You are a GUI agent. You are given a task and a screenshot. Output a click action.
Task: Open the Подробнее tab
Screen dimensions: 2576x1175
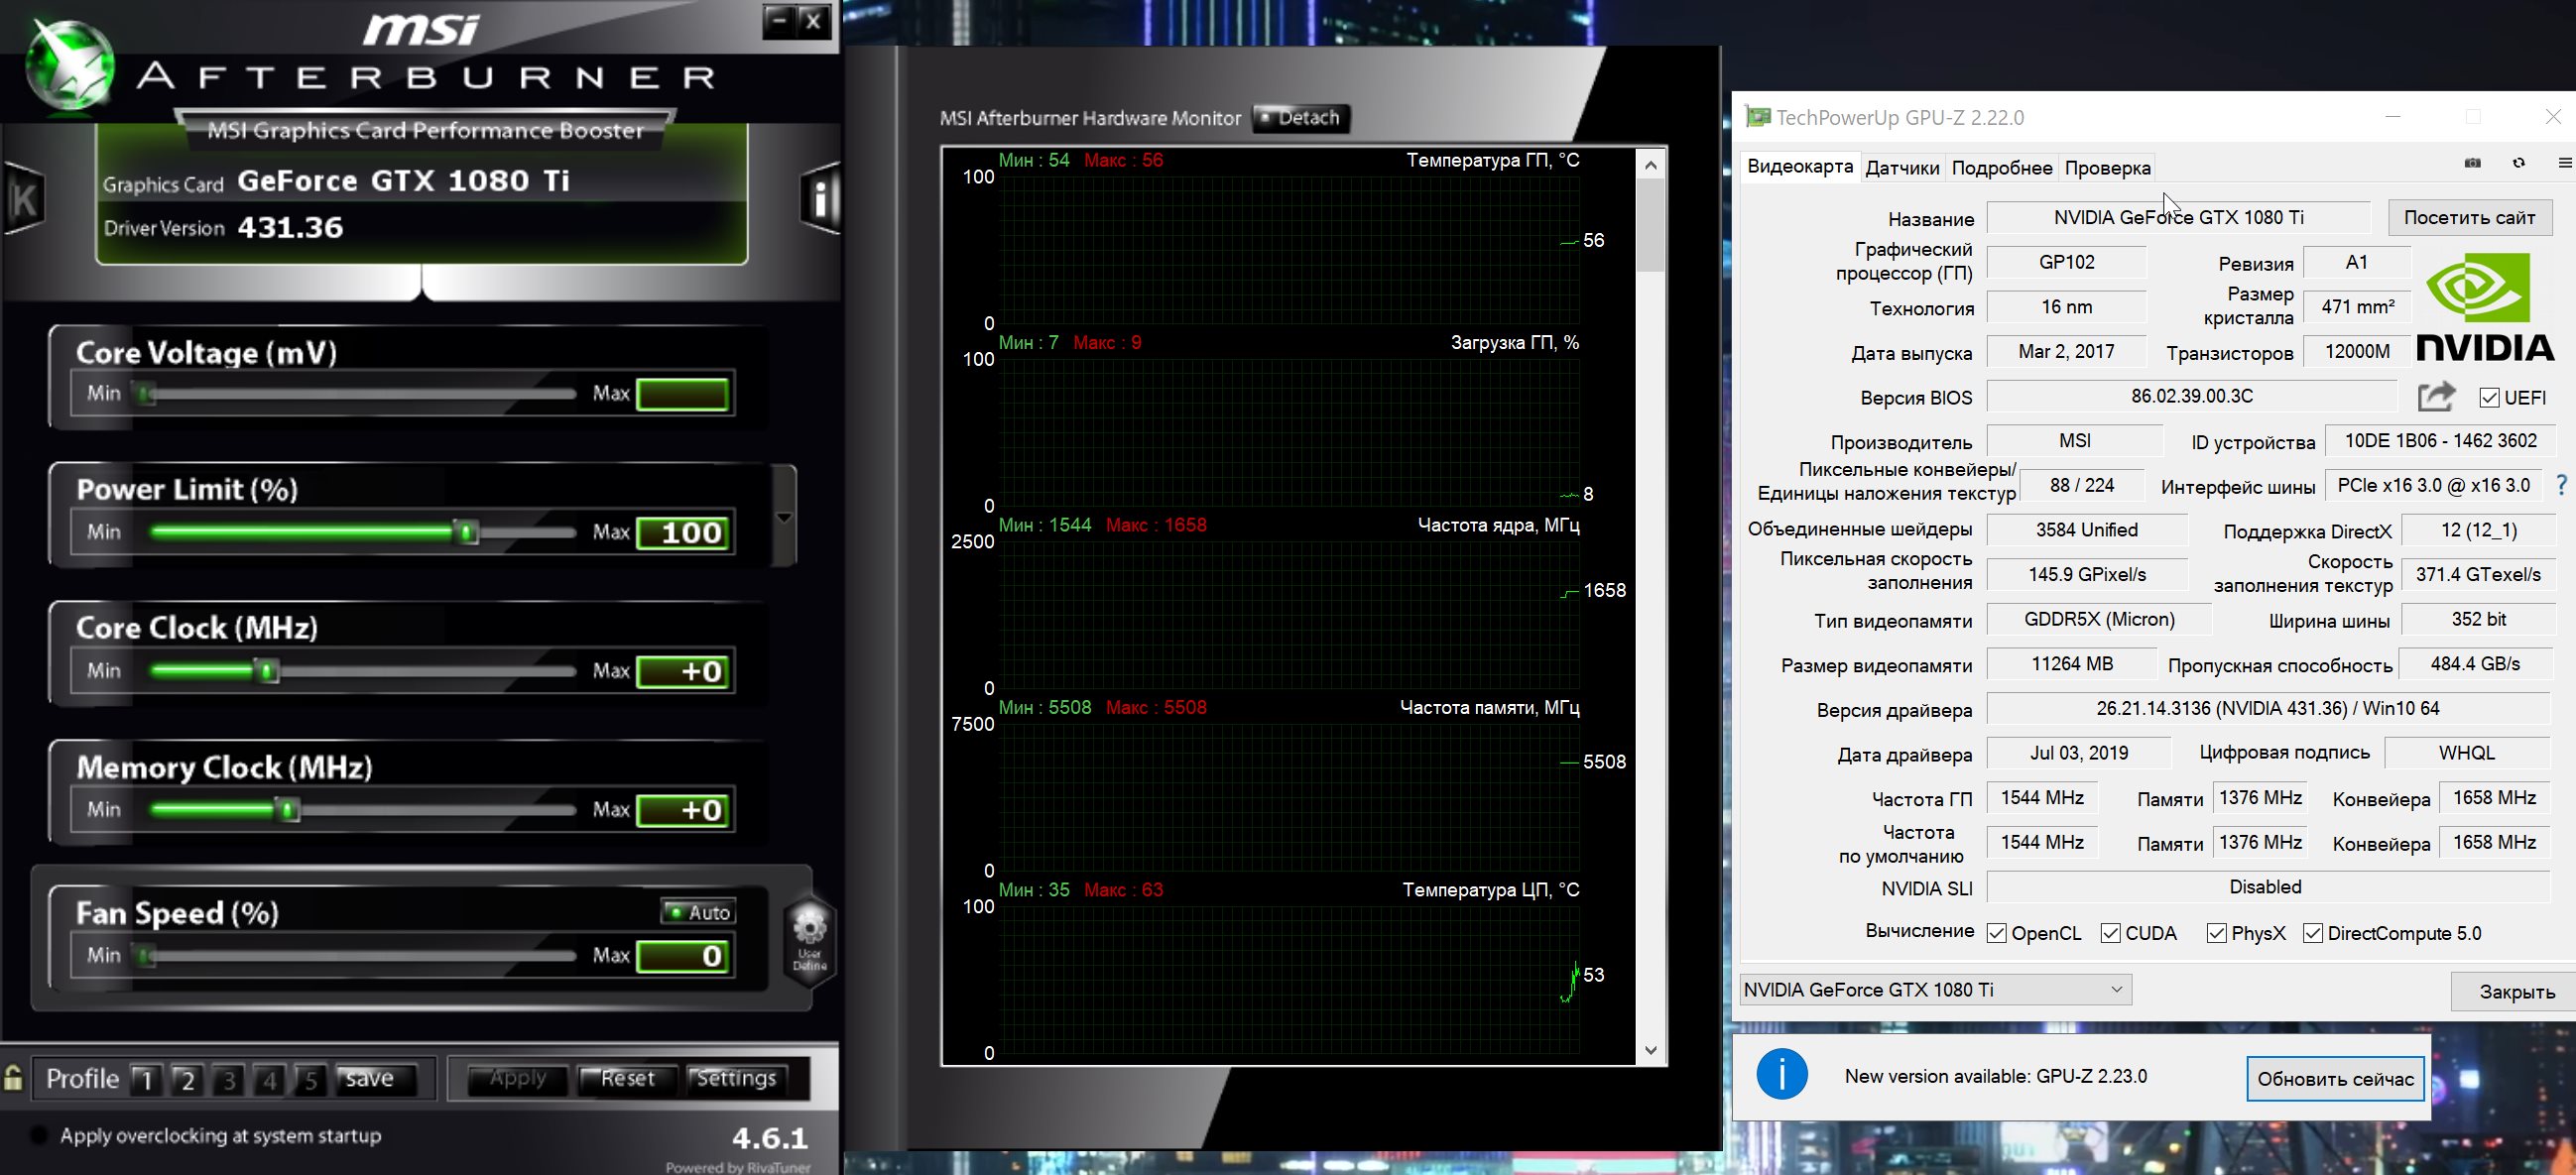coord(2001,168)
